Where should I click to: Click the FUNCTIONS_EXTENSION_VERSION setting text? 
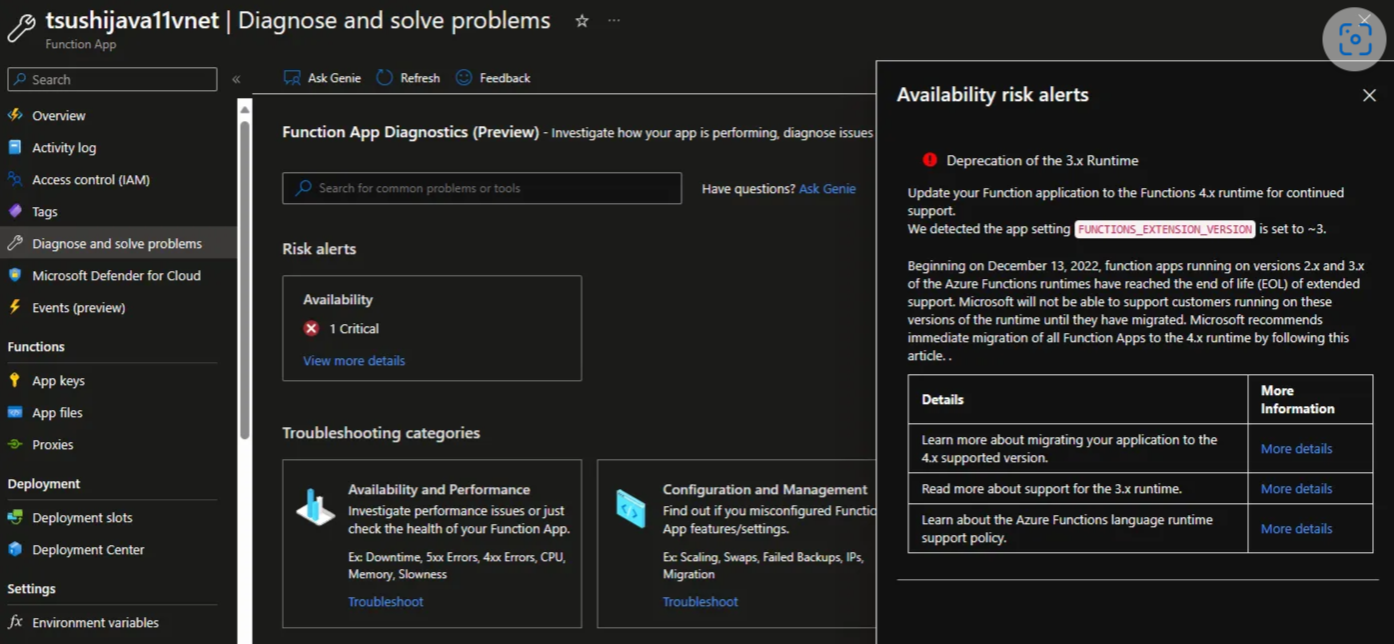pos(1165,229)
